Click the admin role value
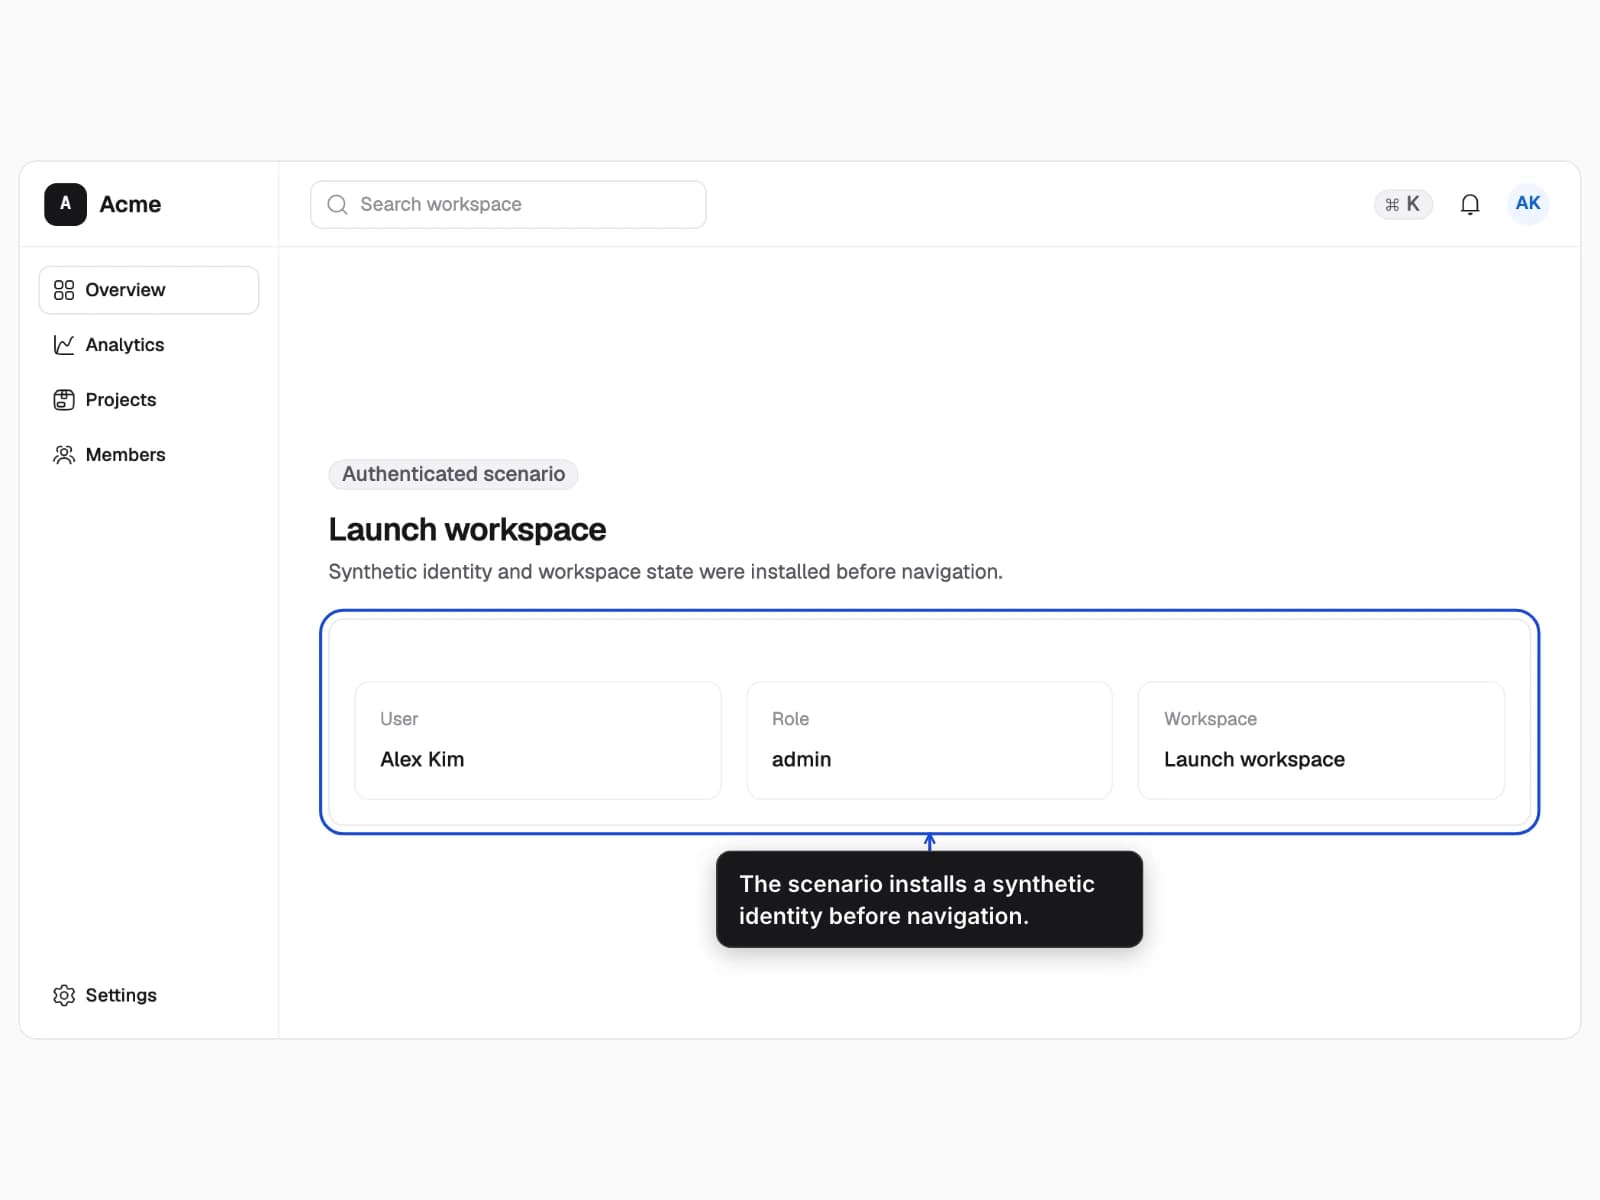1600x1200 pixels. coord(801,759)
